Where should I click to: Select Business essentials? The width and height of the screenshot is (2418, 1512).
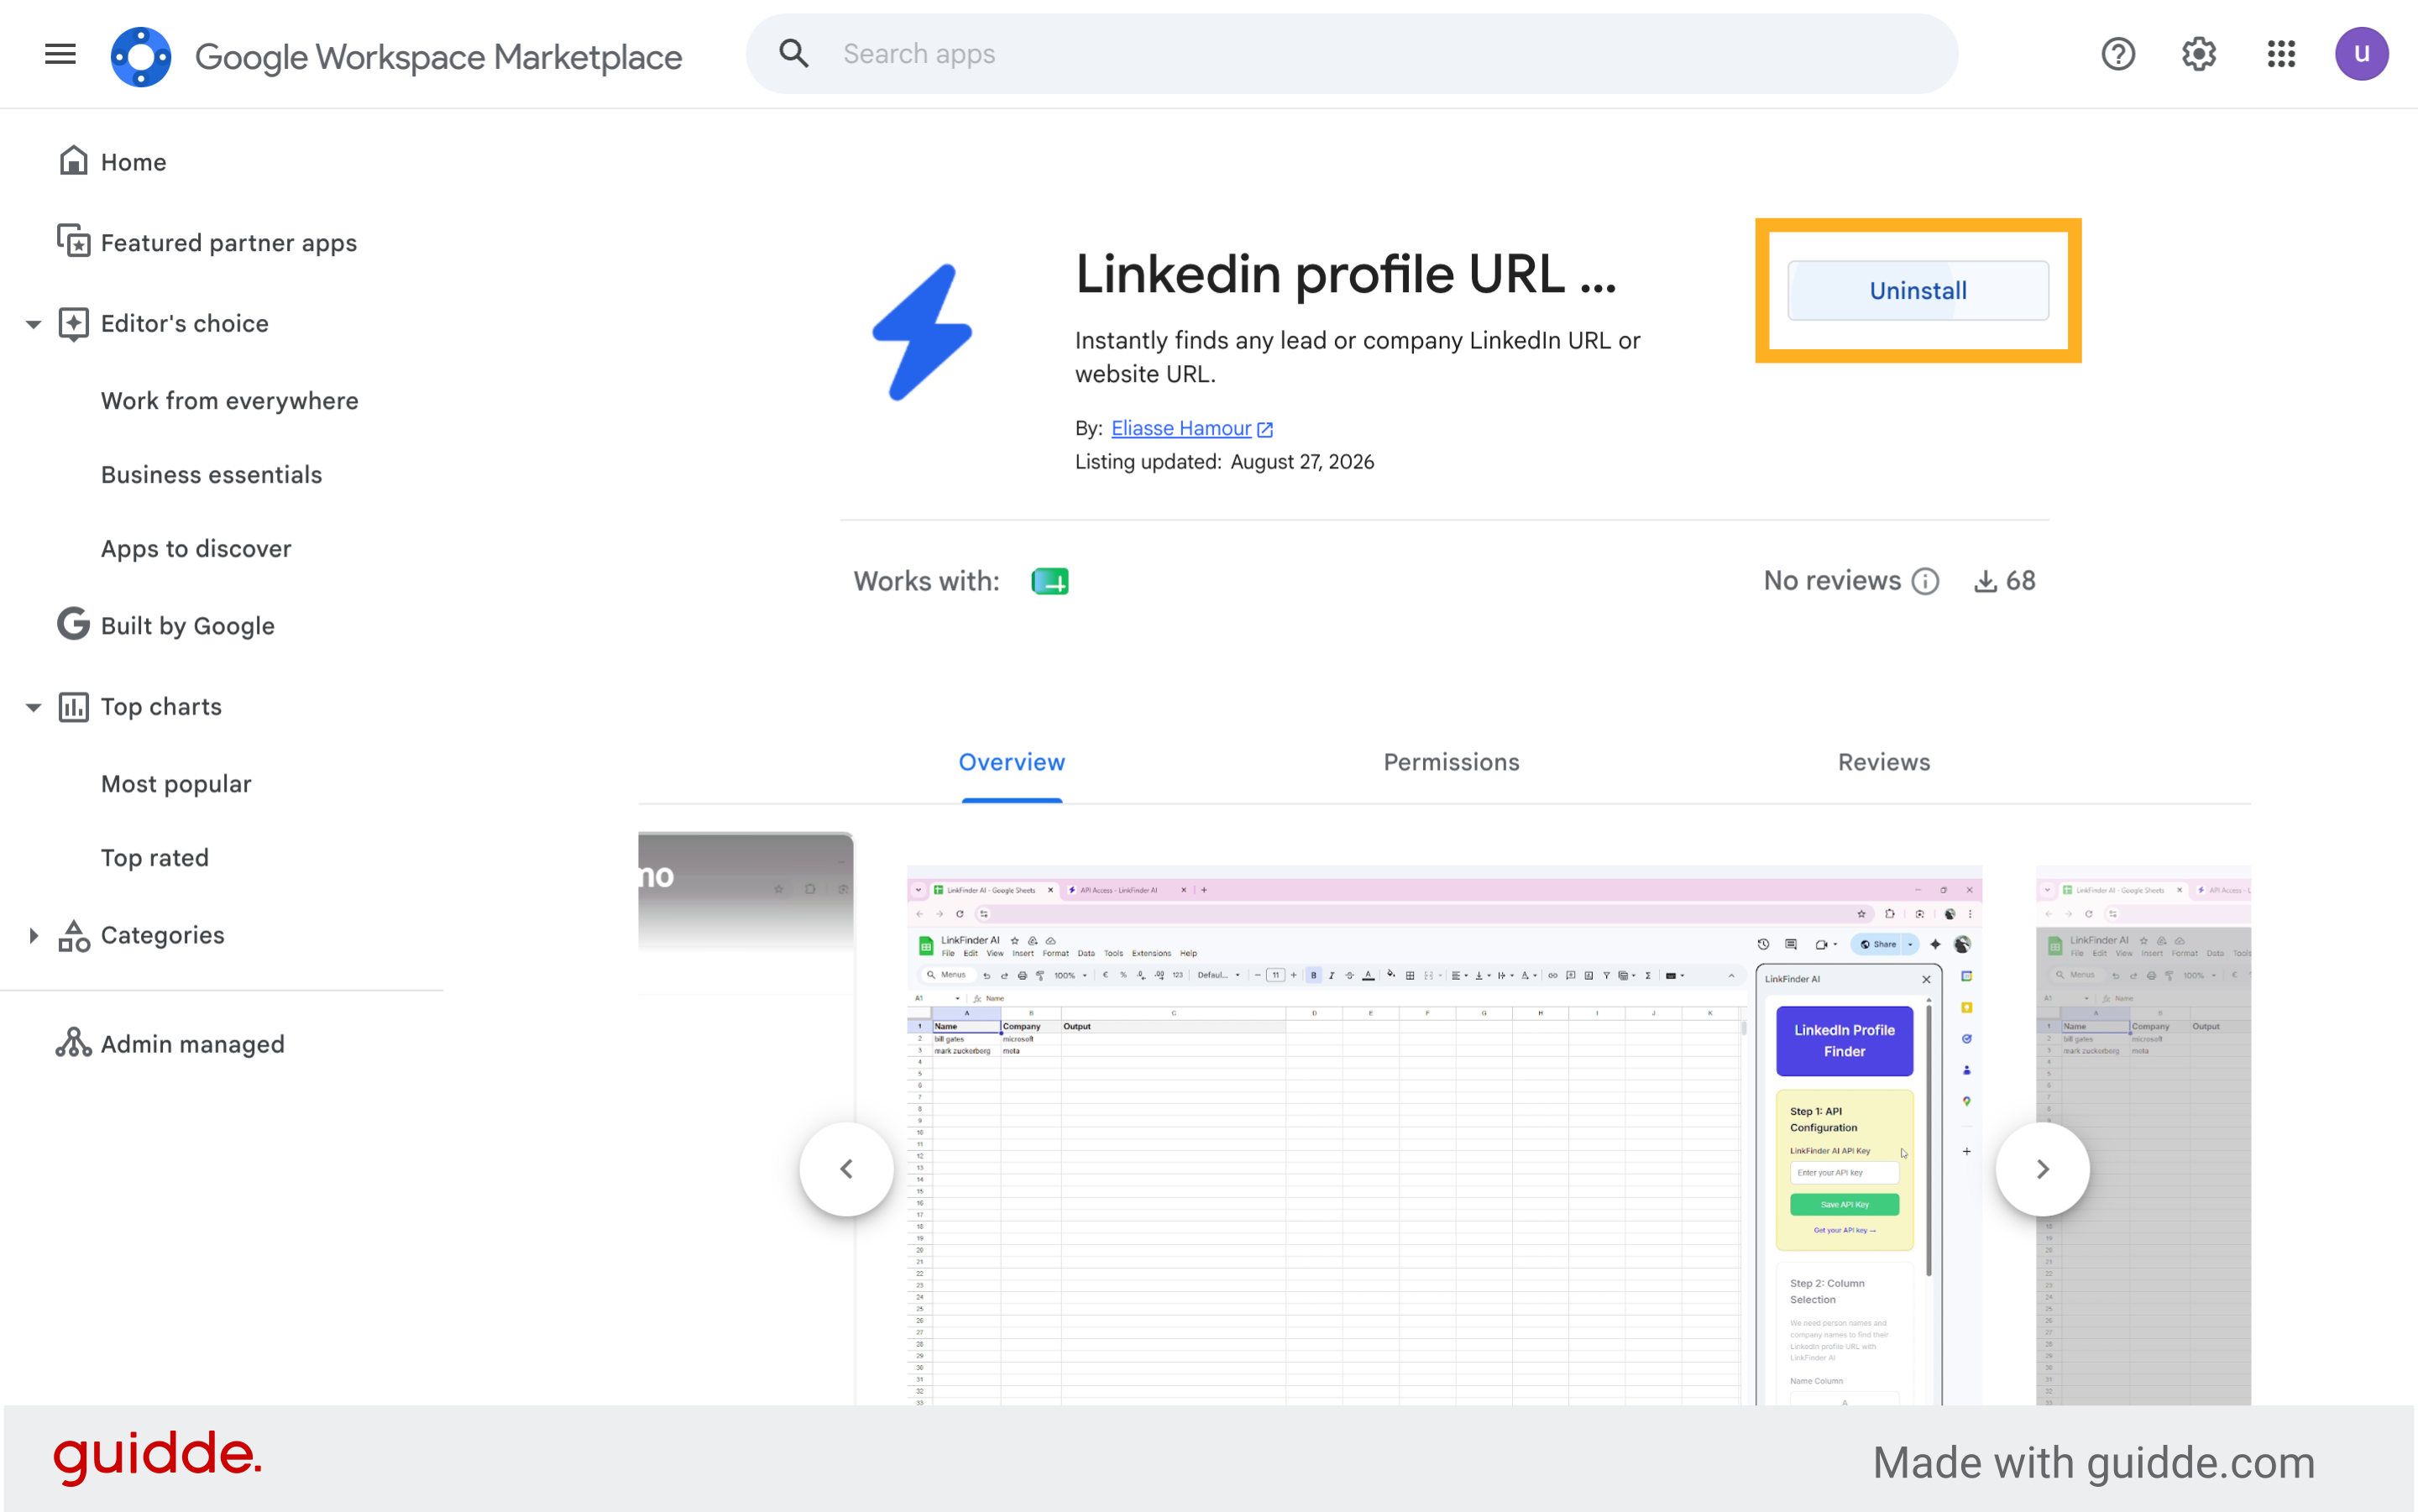pos(212,475)
